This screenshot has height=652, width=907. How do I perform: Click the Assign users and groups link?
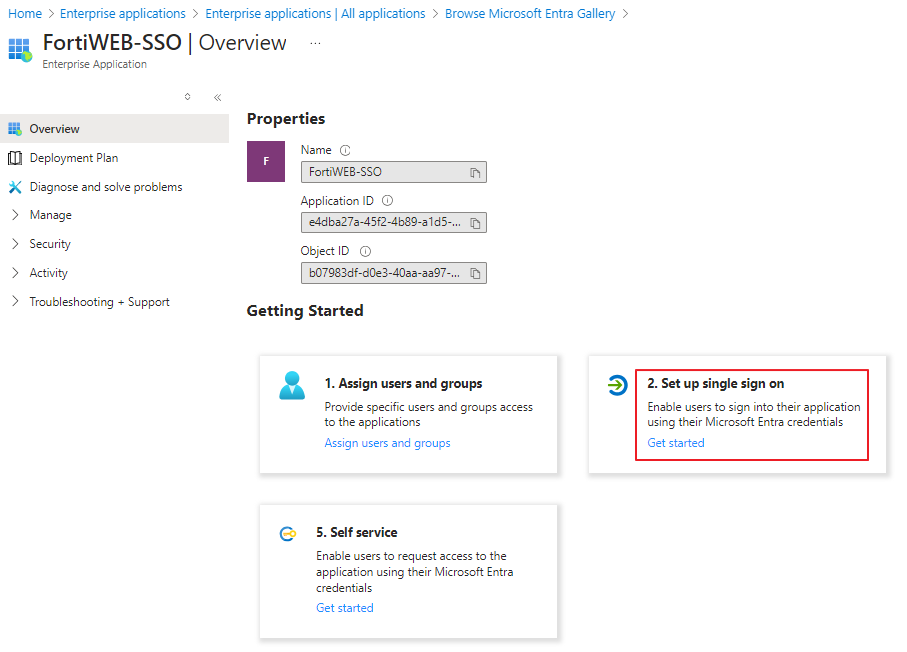point(386,442)
